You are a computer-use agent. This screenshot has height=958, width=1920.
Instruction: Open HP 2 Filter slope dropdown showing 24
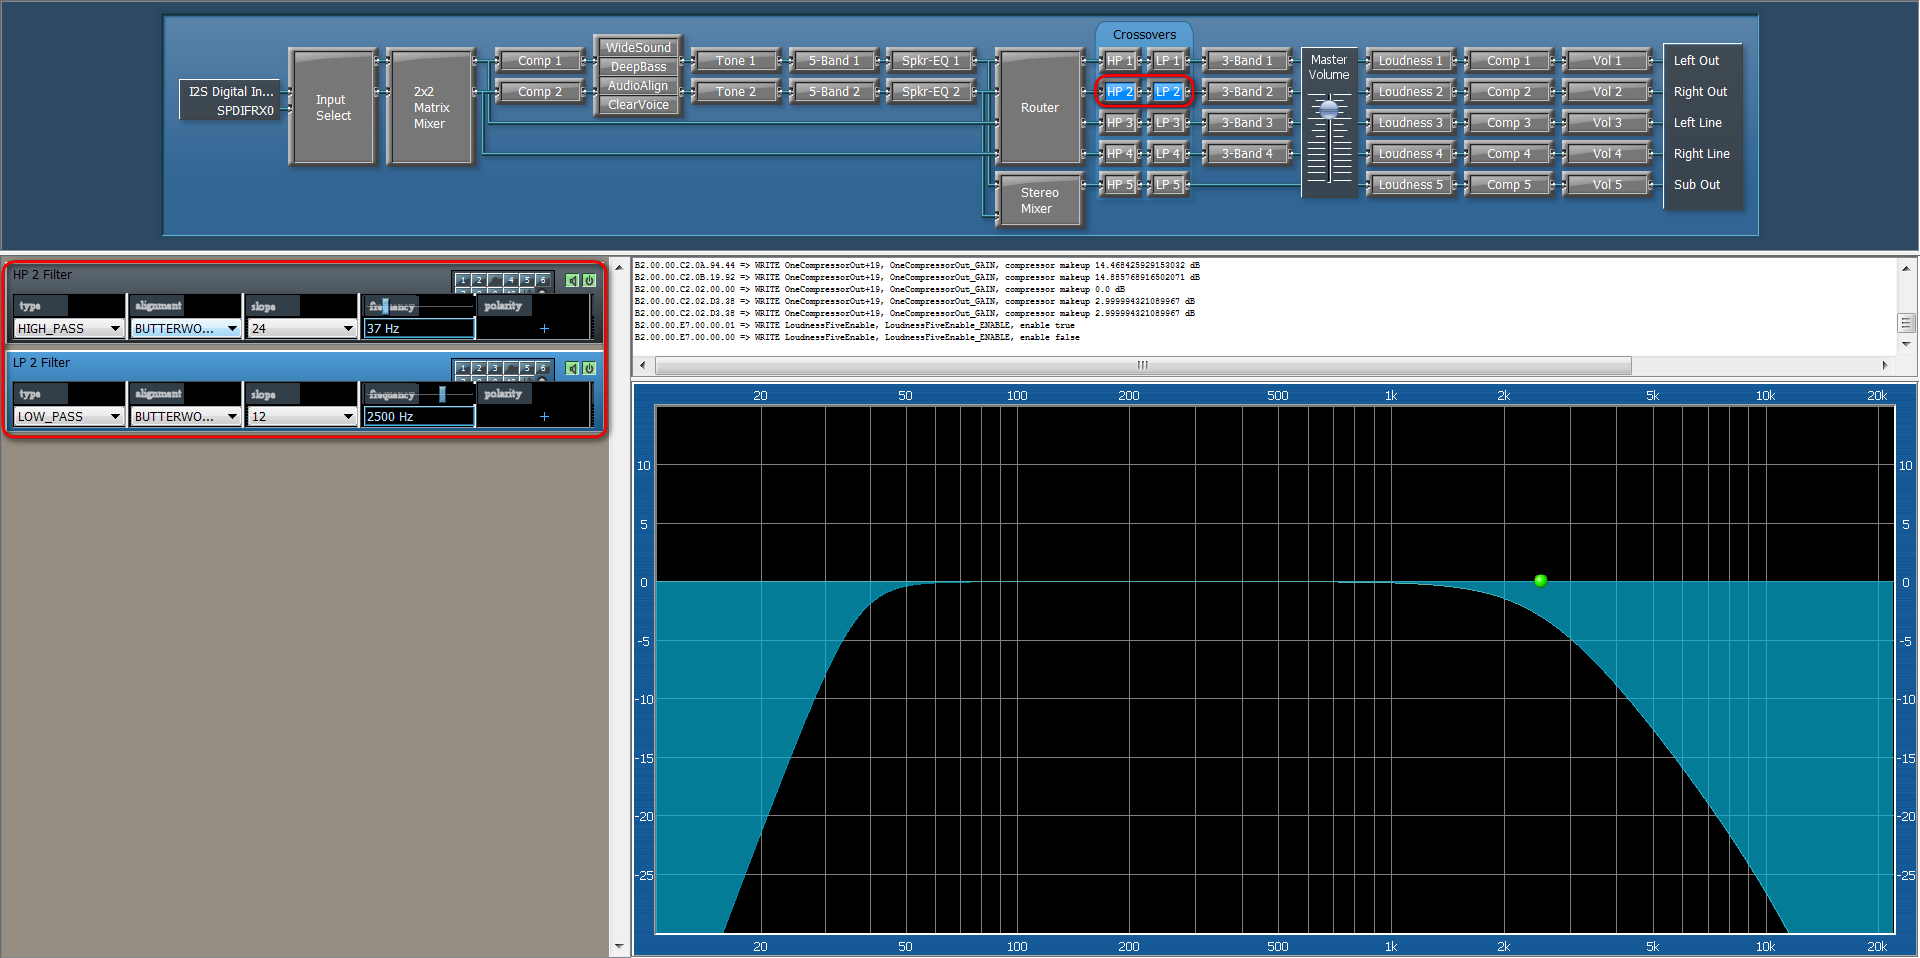302,328
